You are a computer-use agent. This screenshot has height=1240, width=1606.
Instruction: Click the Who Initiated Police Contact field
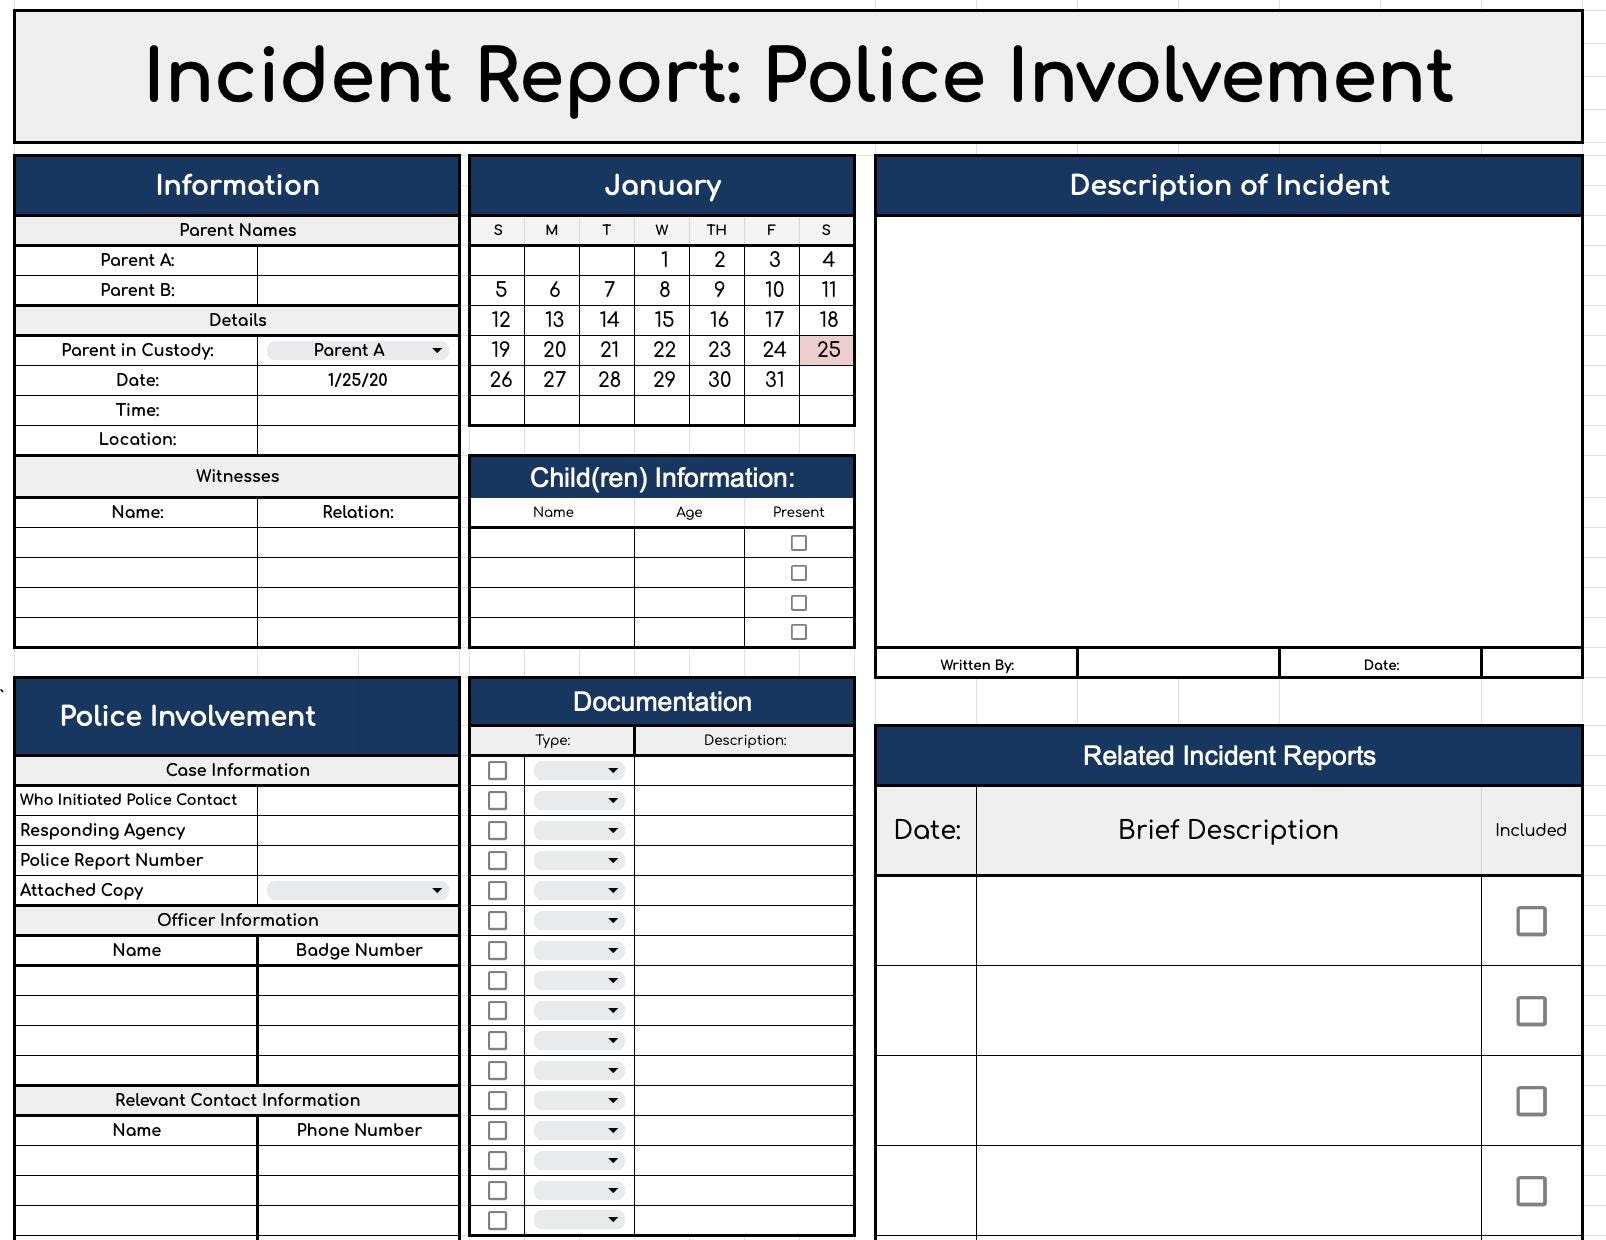click(x=357, y=800)
